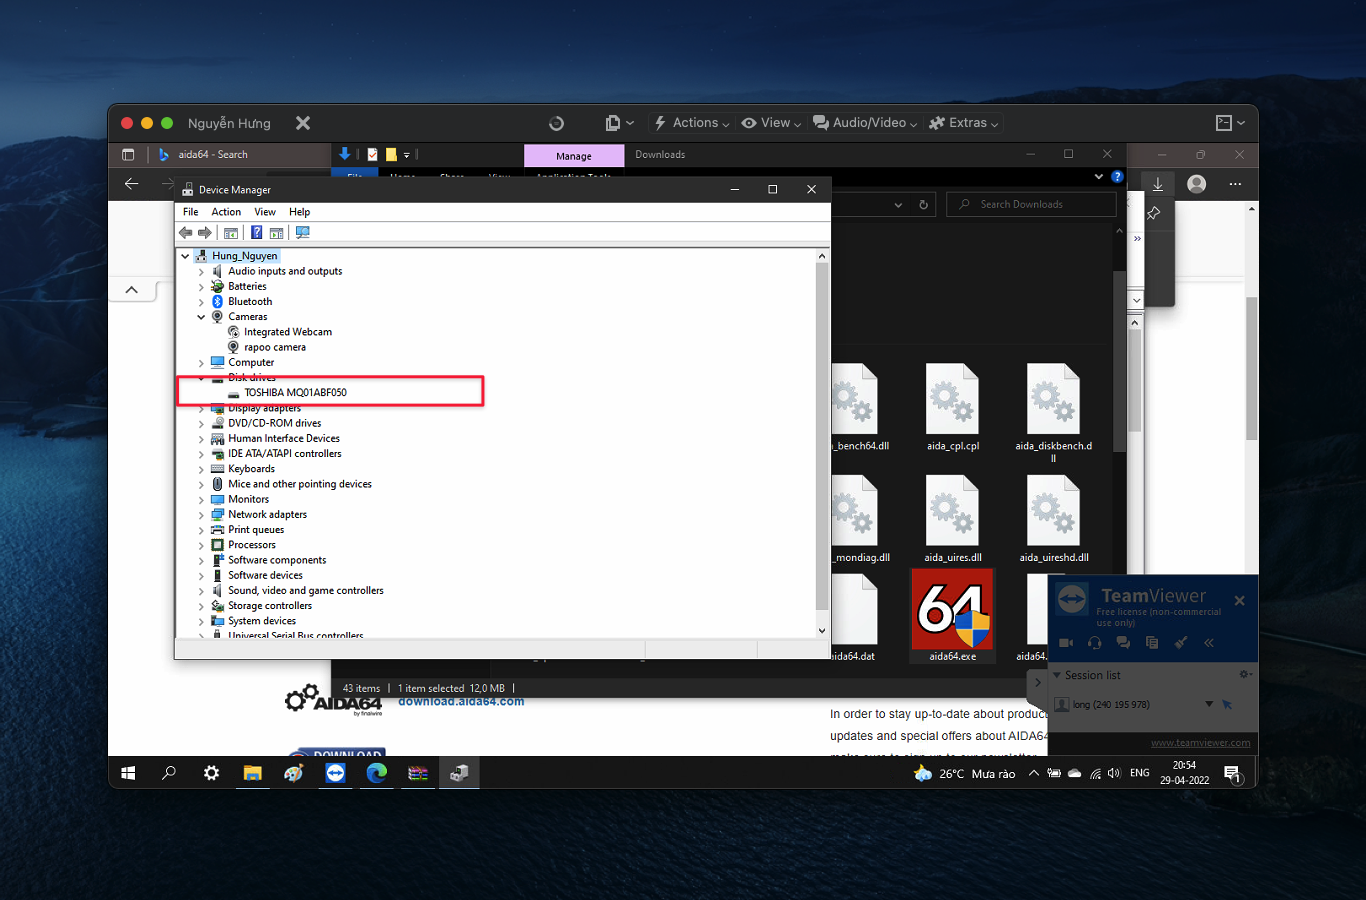Select the TOSHIBA MQ01ABF050 disk drive
Image resolution: width=1366 pixels, height=900 pixels.
(295, 393)
